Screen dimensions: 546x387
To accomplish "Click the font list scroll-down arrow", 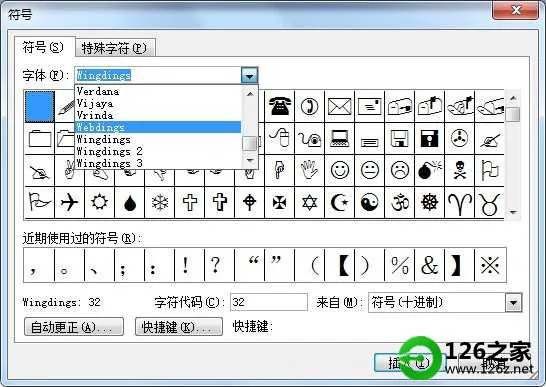I will tap(250, 160).
